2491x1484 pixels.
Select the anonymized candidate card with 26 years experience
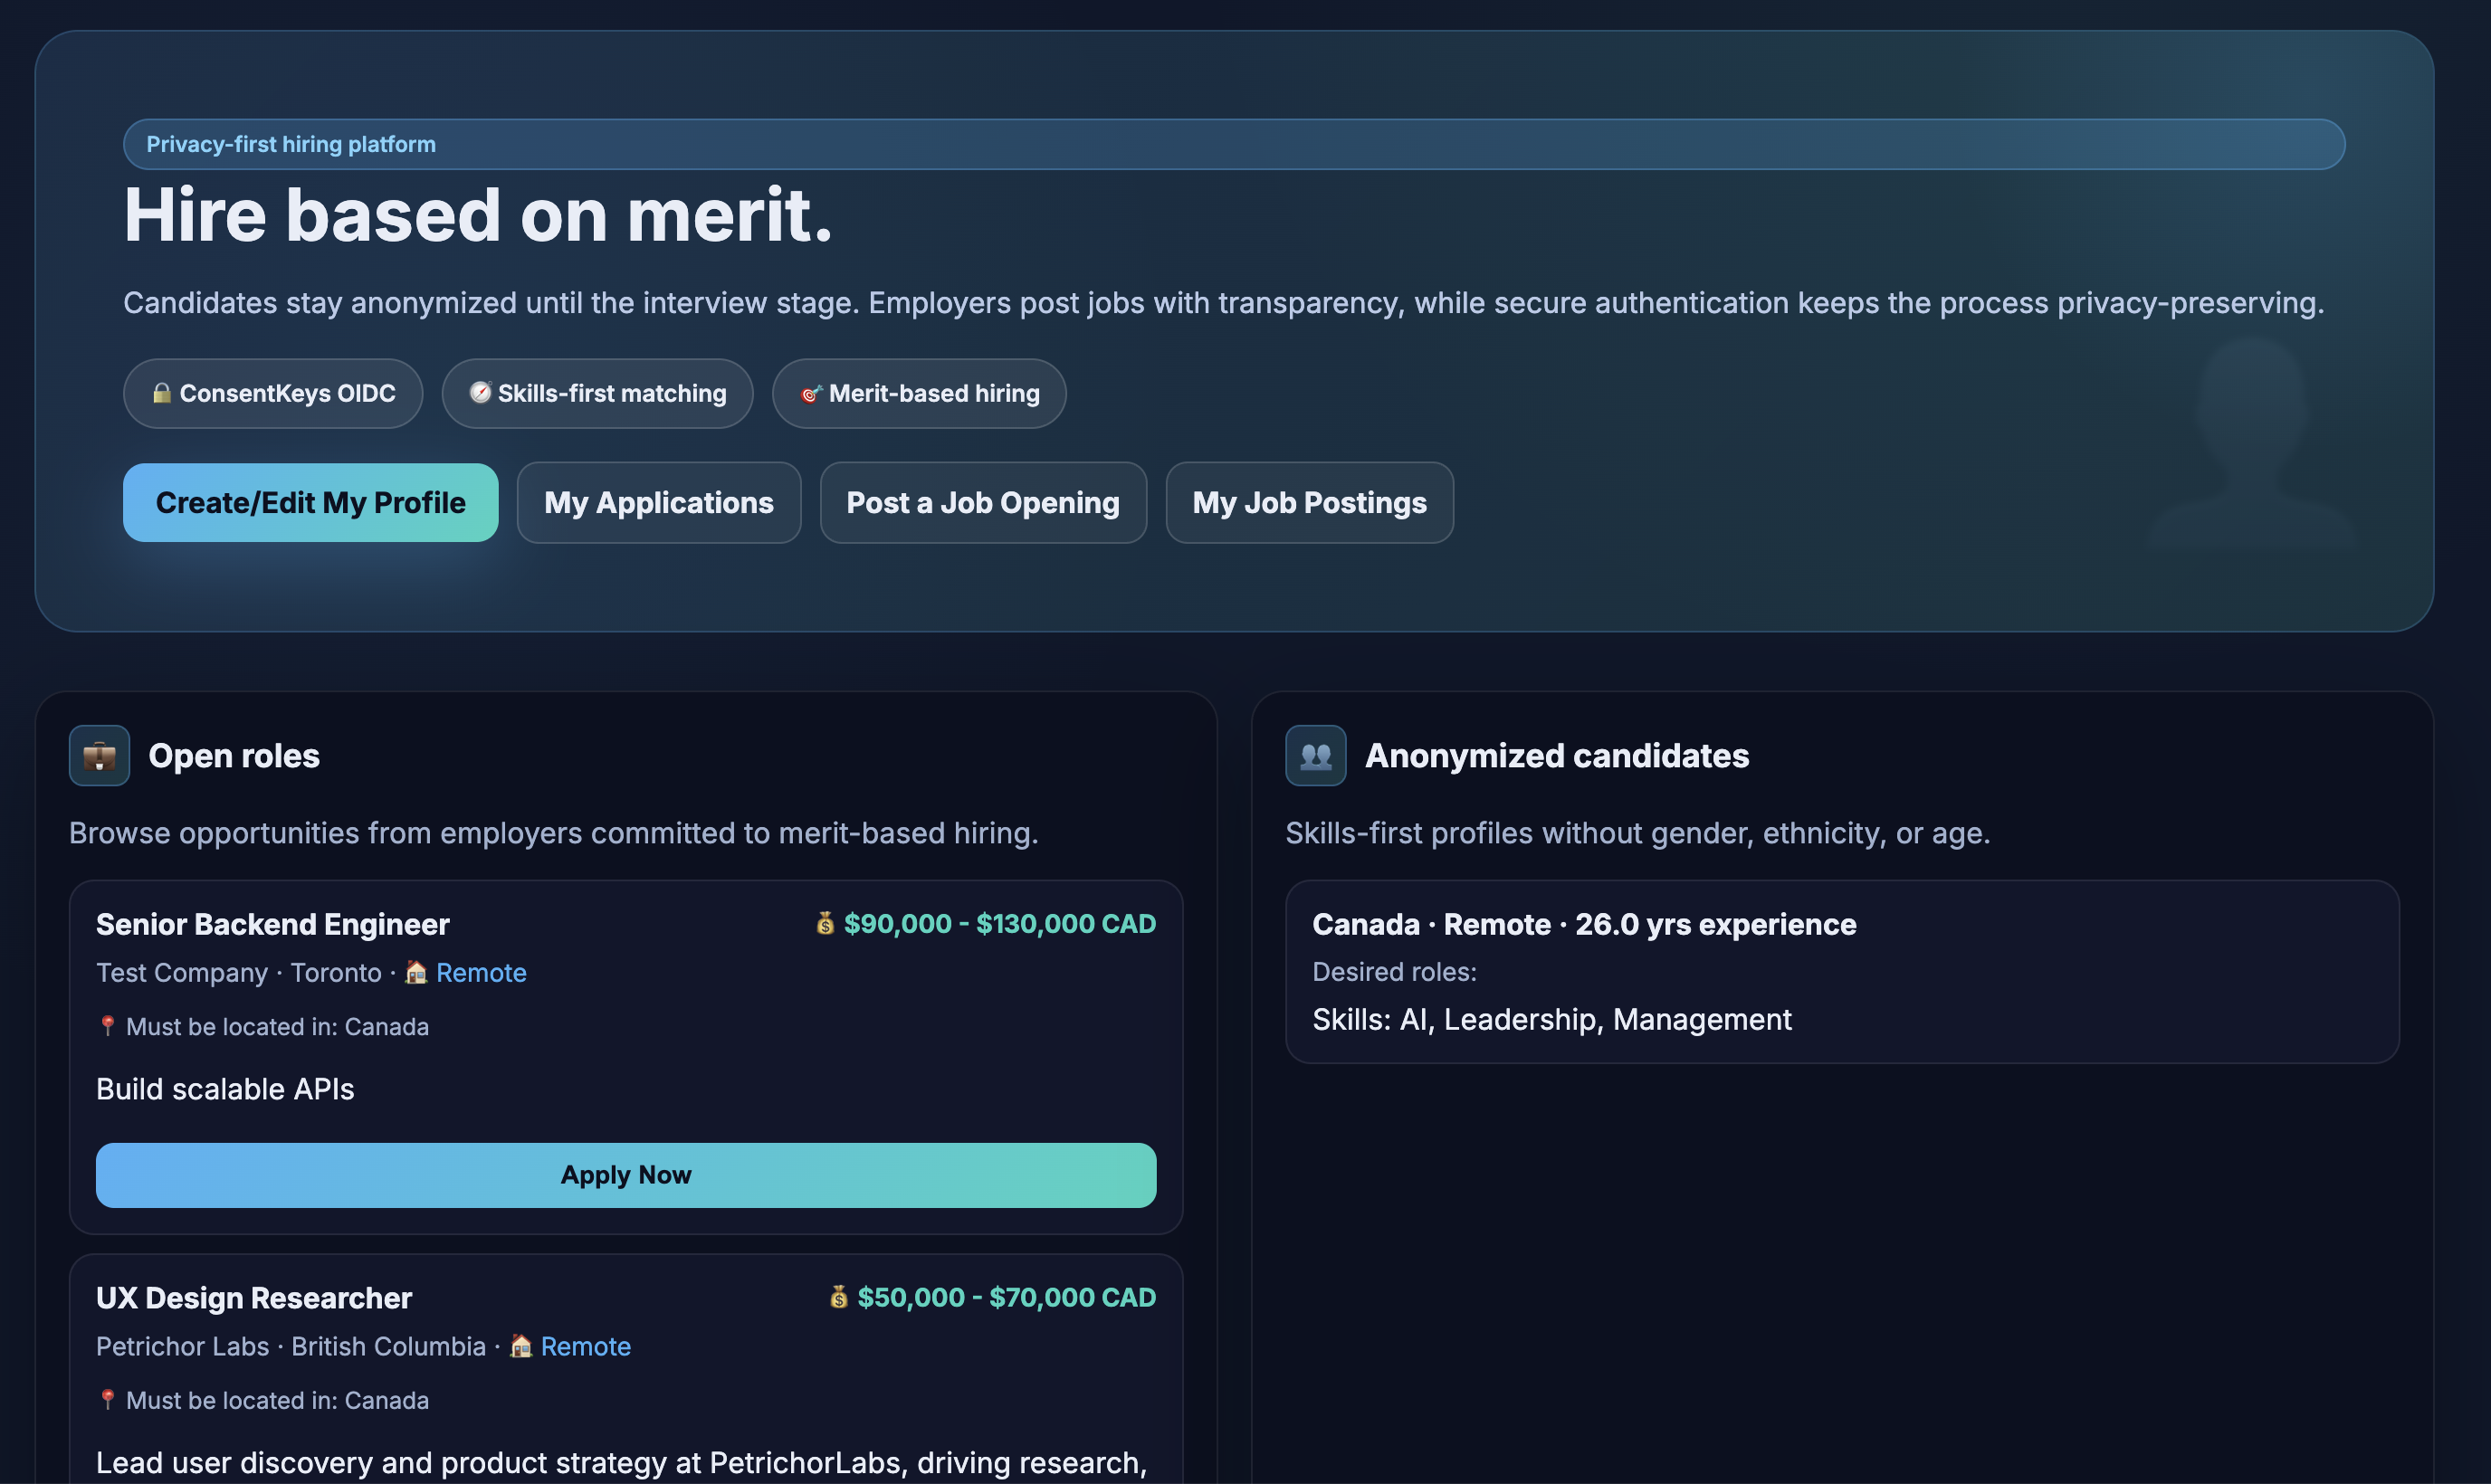1841,971
